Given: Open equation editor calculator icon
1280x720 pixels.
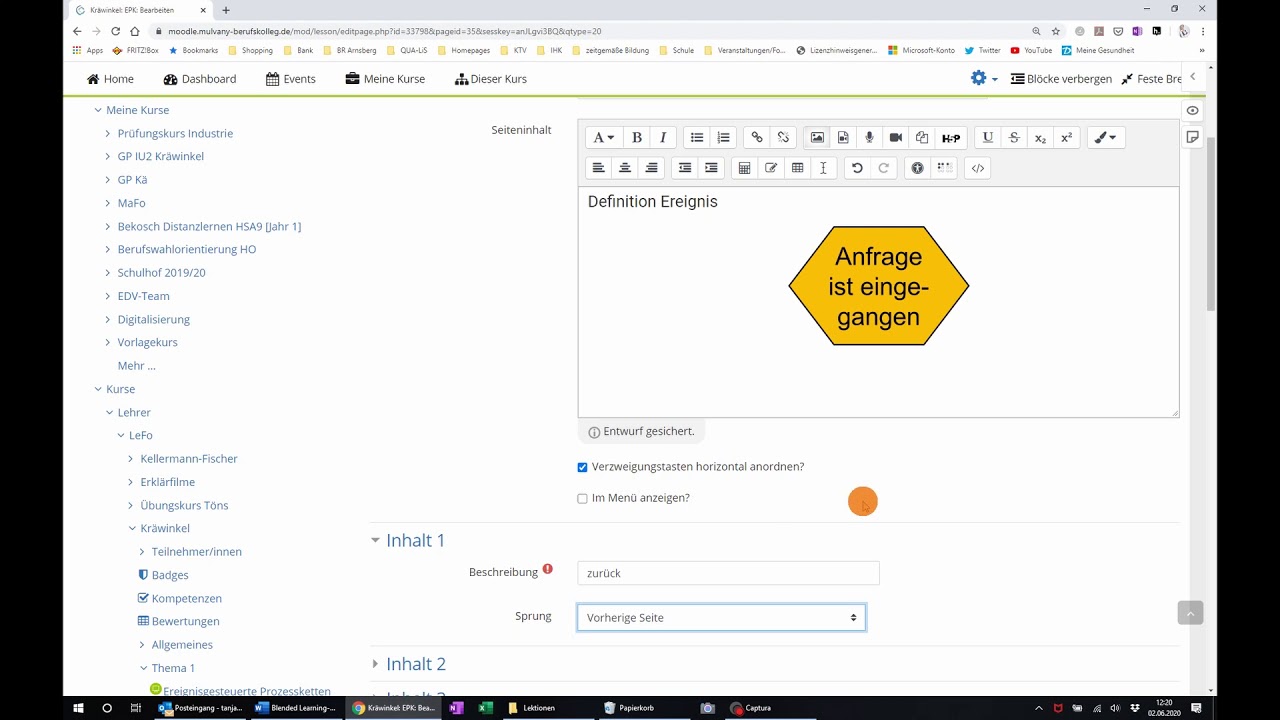Looking at the screenshot, I should (x=744, y=168).
